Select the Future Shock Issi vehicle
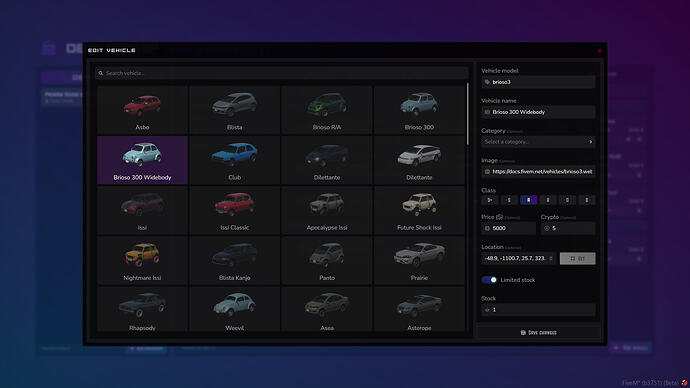The height and width of the screenshot is (388, 690). [x=419, y=210]
